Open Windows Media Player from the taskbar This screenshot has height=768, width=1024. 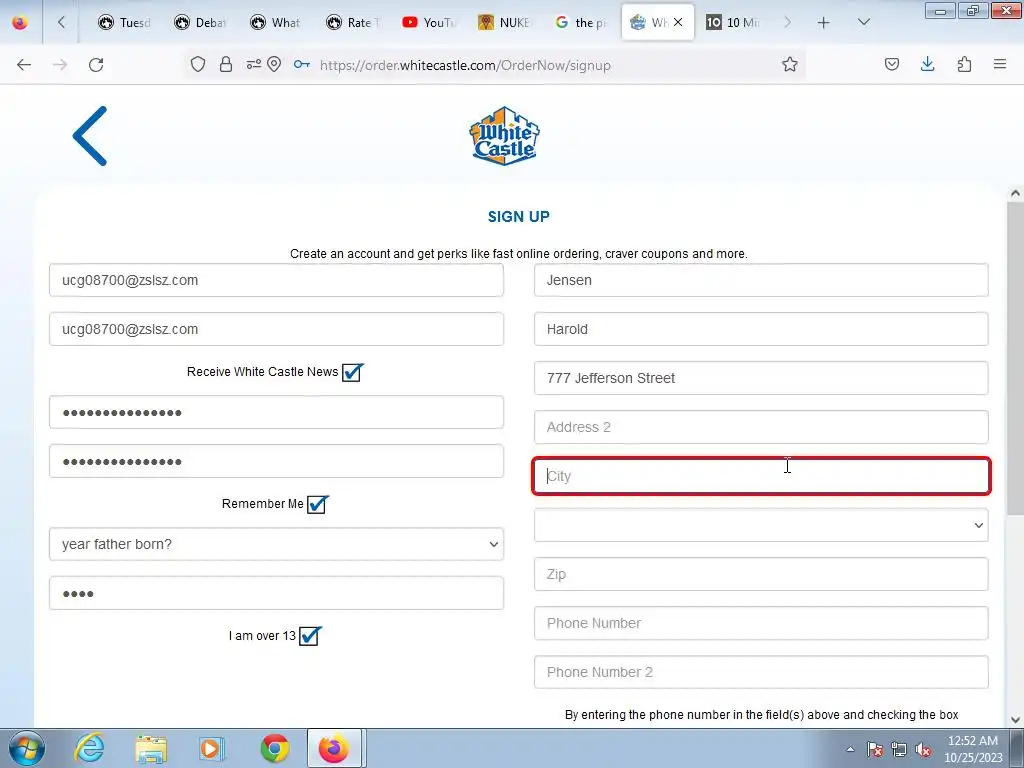[212, 748]
